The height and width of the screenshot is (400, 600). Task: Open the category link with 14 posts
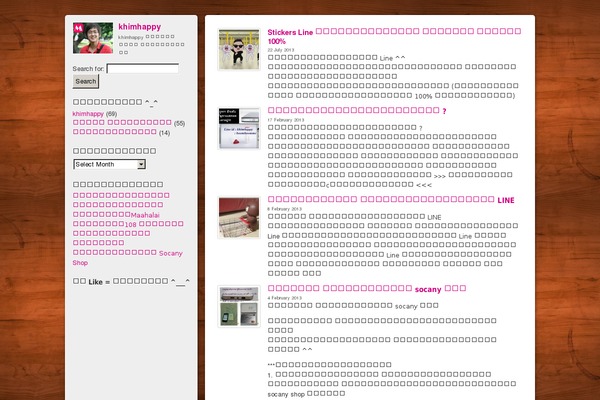click(x=115, y=132)
